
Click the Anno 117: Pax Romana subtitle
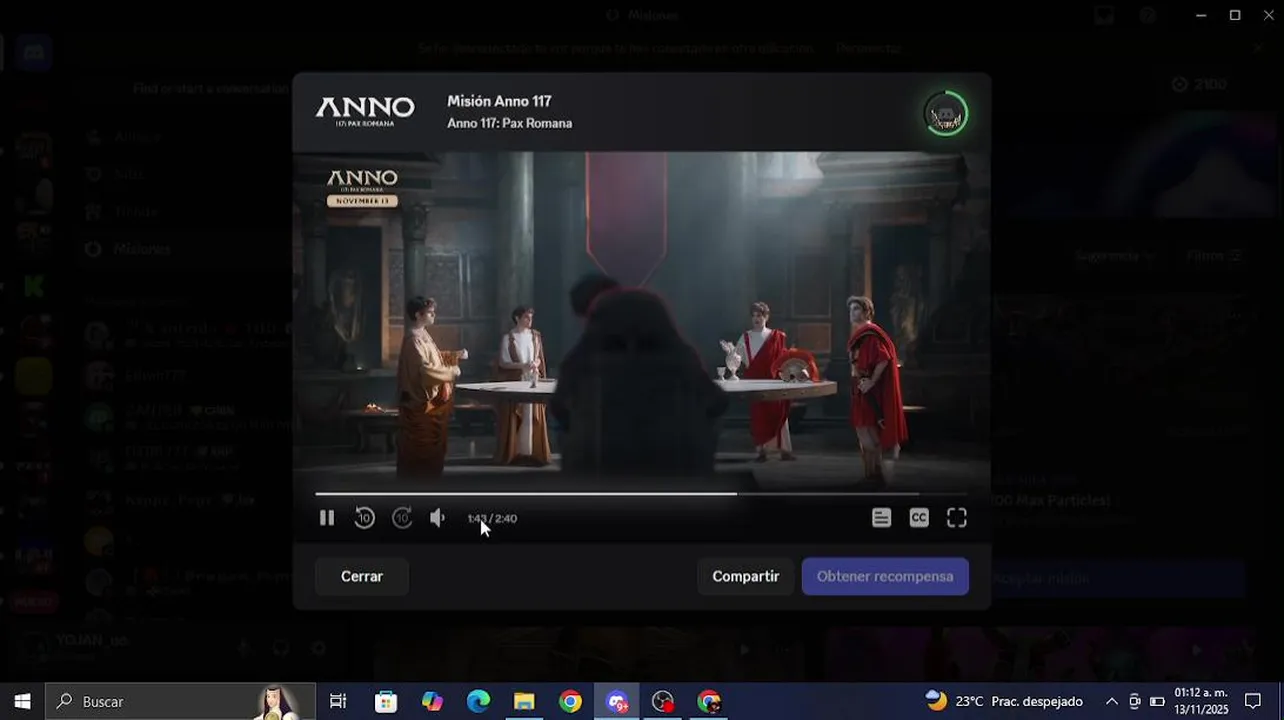510,123
